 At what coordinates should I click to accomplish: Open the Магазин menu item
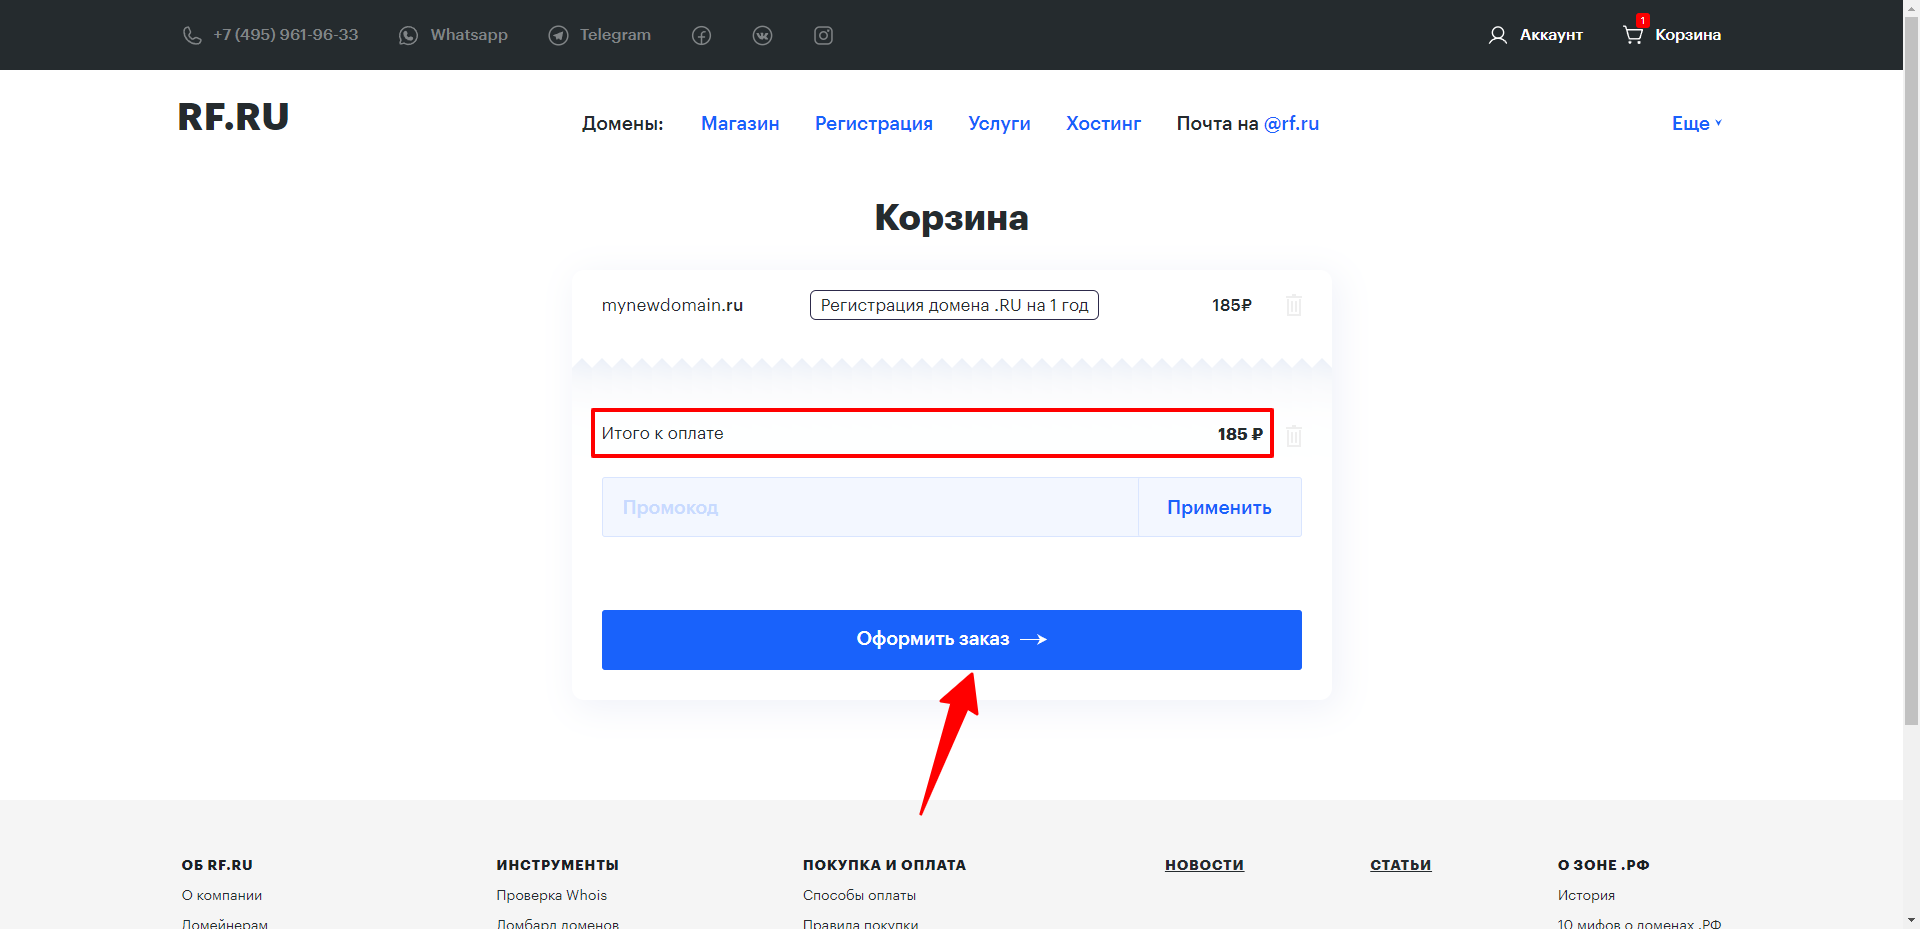tap(739, 123)
